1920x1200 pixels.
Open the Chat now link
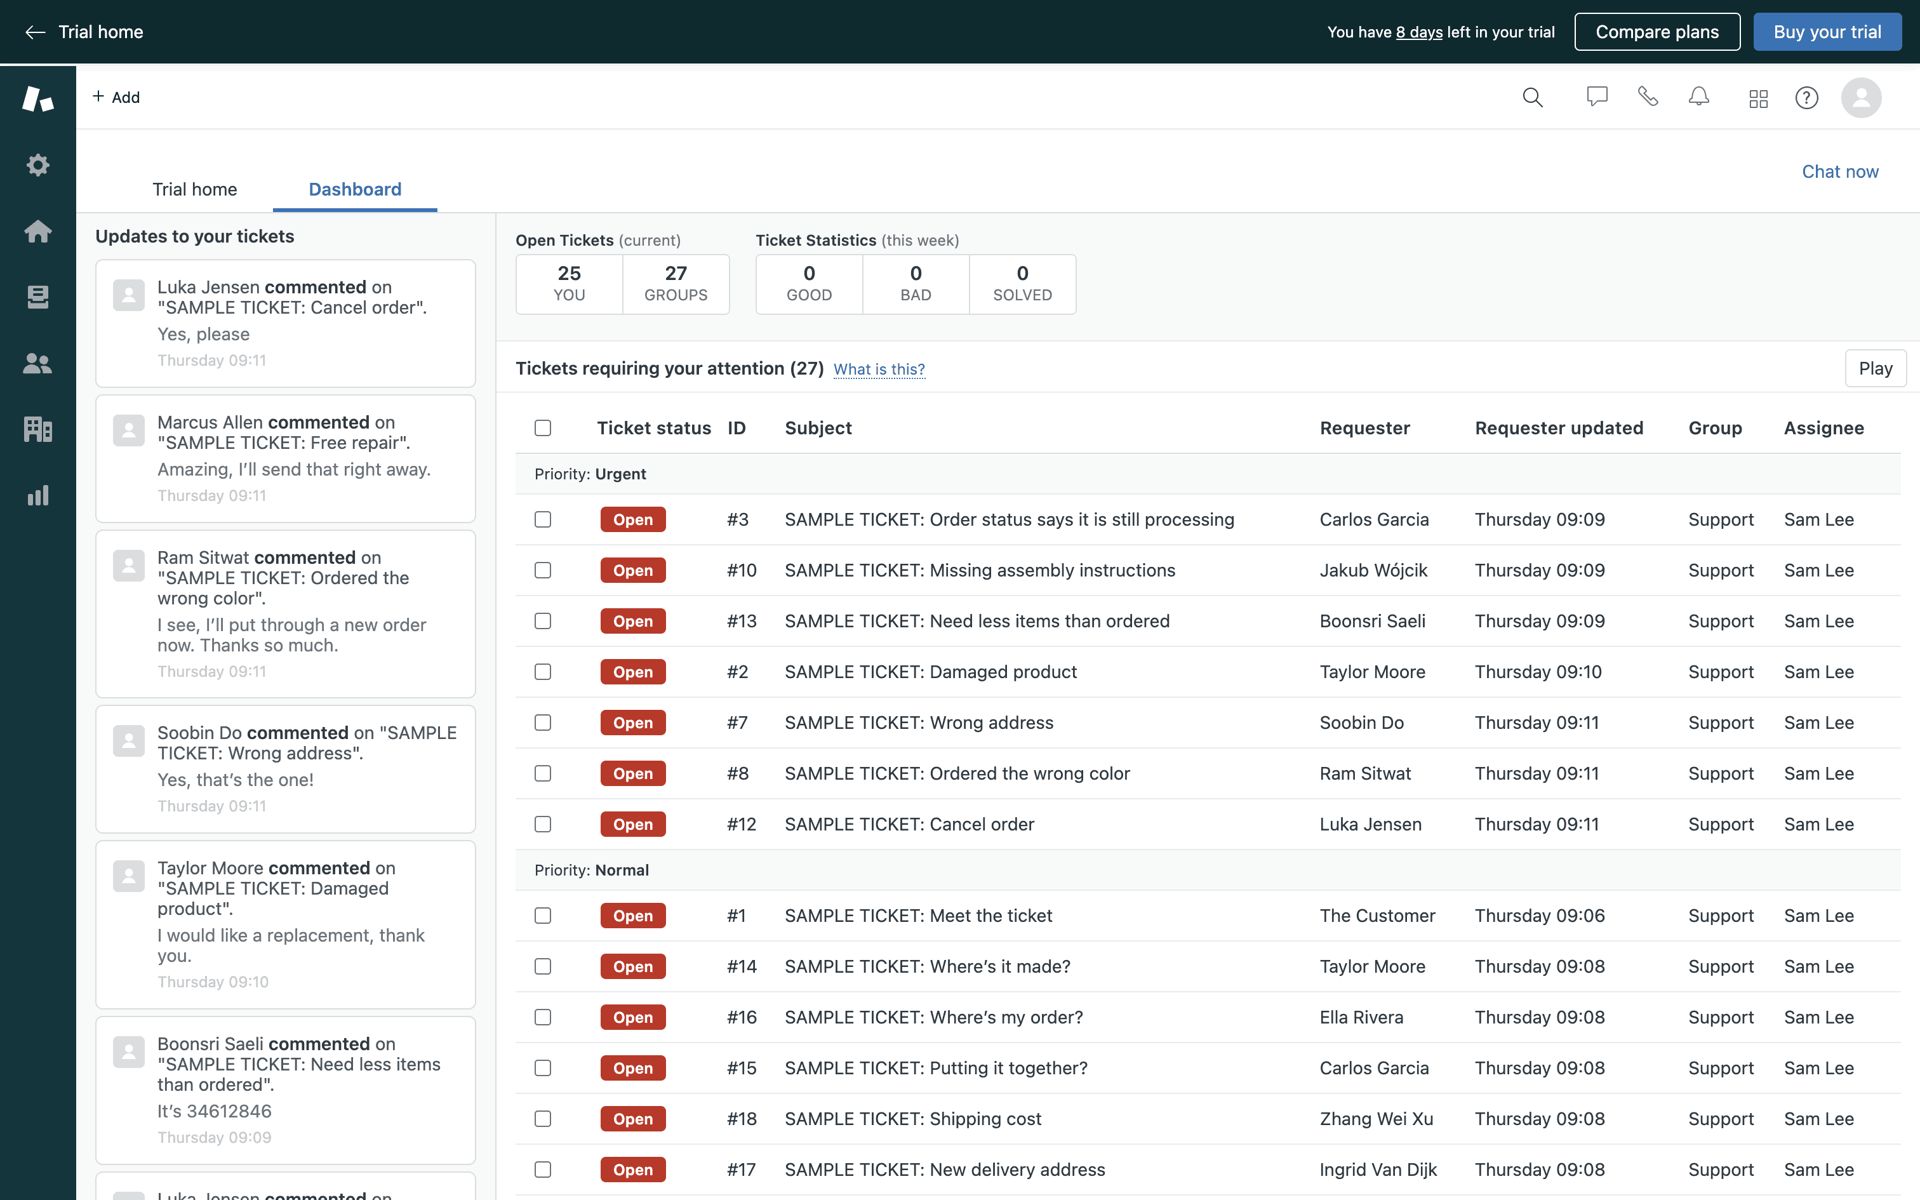[1840, 171]
